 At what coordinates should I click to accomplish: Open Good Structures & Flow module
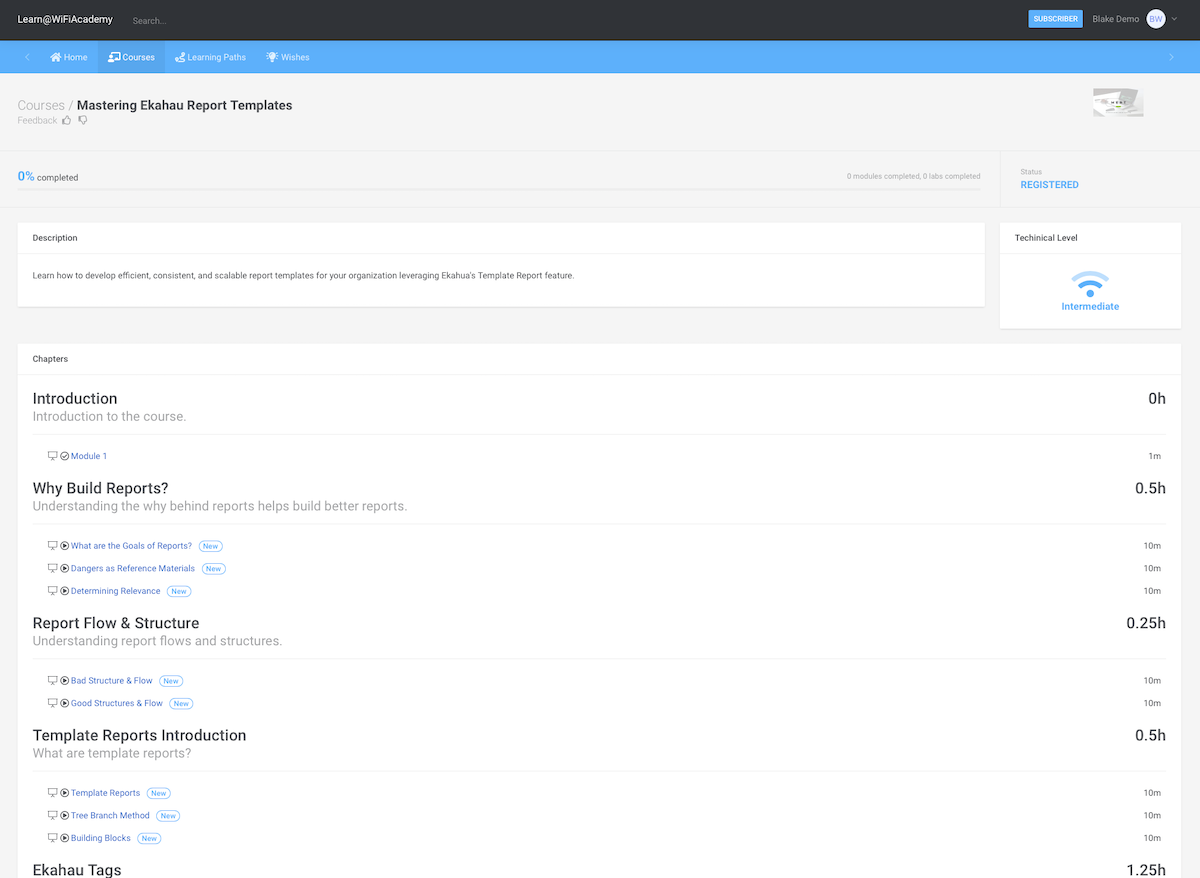click(x=117, y=703)
